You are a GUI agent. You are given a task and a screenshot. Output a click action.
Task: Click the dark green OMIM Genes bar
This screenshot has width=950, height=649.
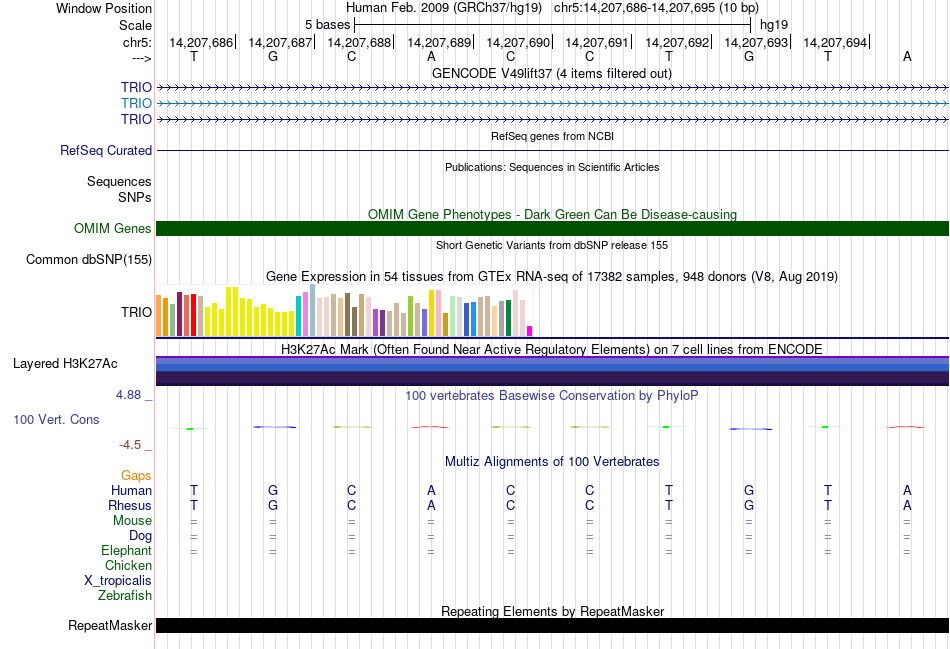(552, 228)
